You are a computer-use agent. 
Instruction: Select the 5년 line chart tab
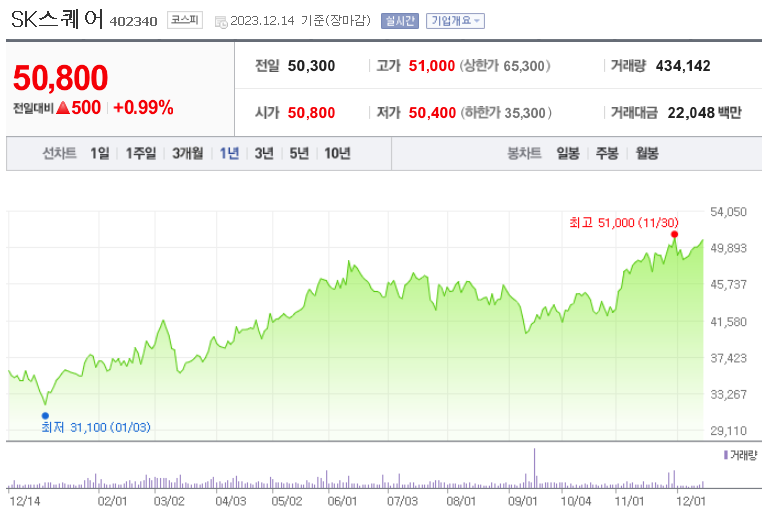coord(299,154)
